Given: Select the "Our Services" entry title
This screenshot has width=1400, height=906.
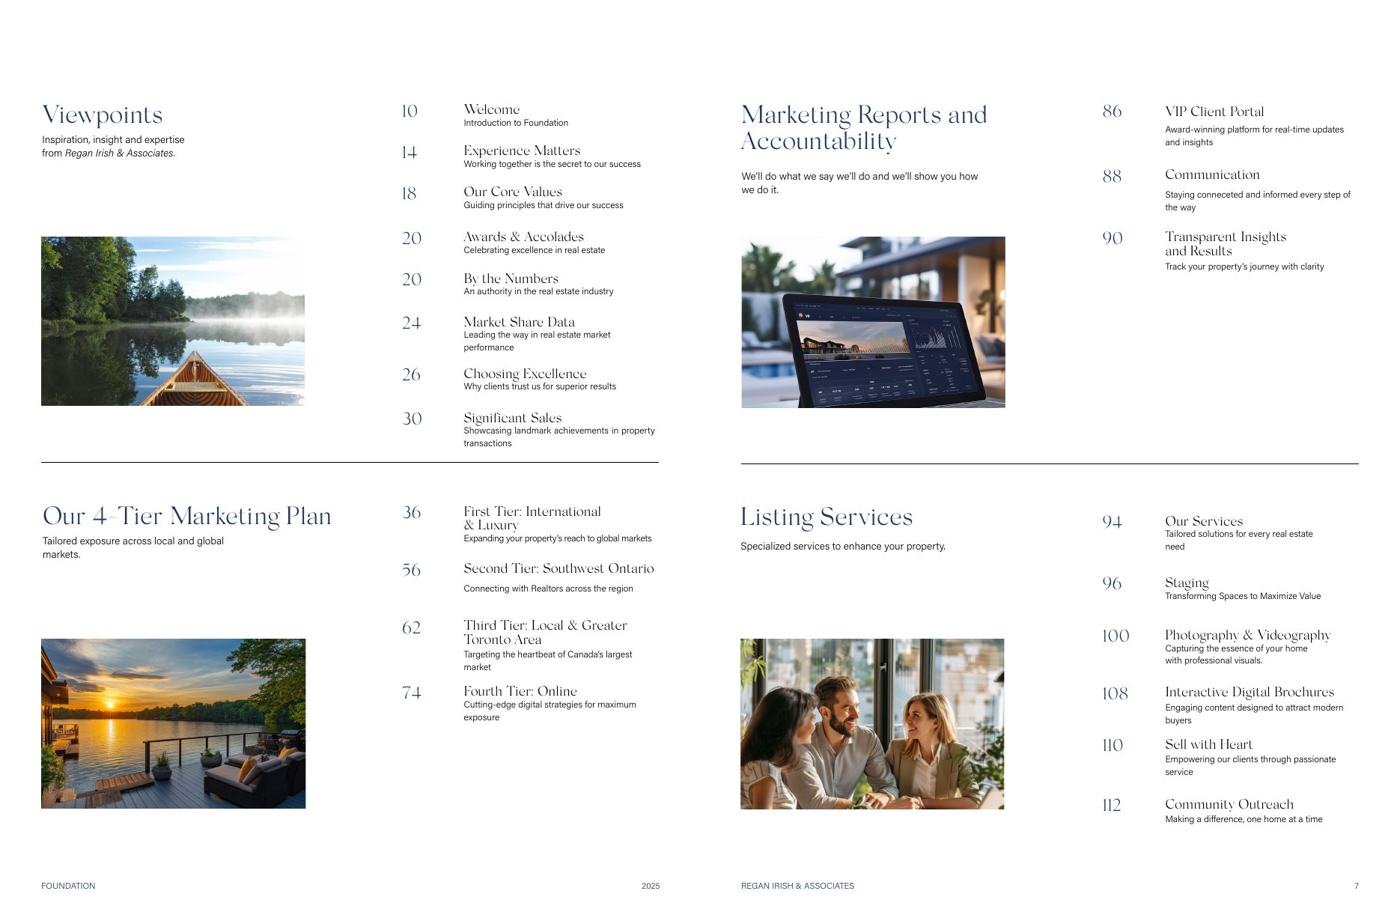Looking at the screenshot, I should pos(1203,521).
